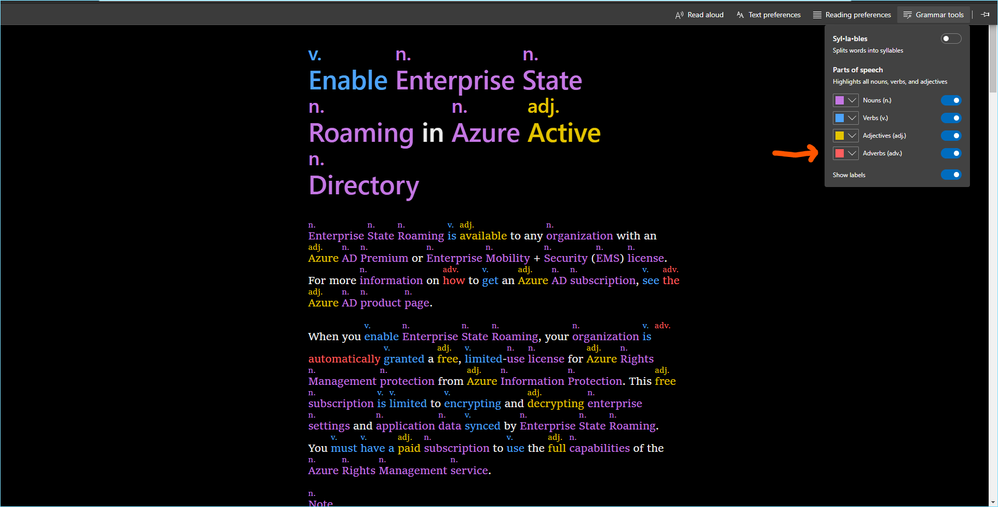Image resolution: width=998 pixels, height=507 pixels.
Task: Start Read aloud from the toolbar
Action: coord(699,15)
